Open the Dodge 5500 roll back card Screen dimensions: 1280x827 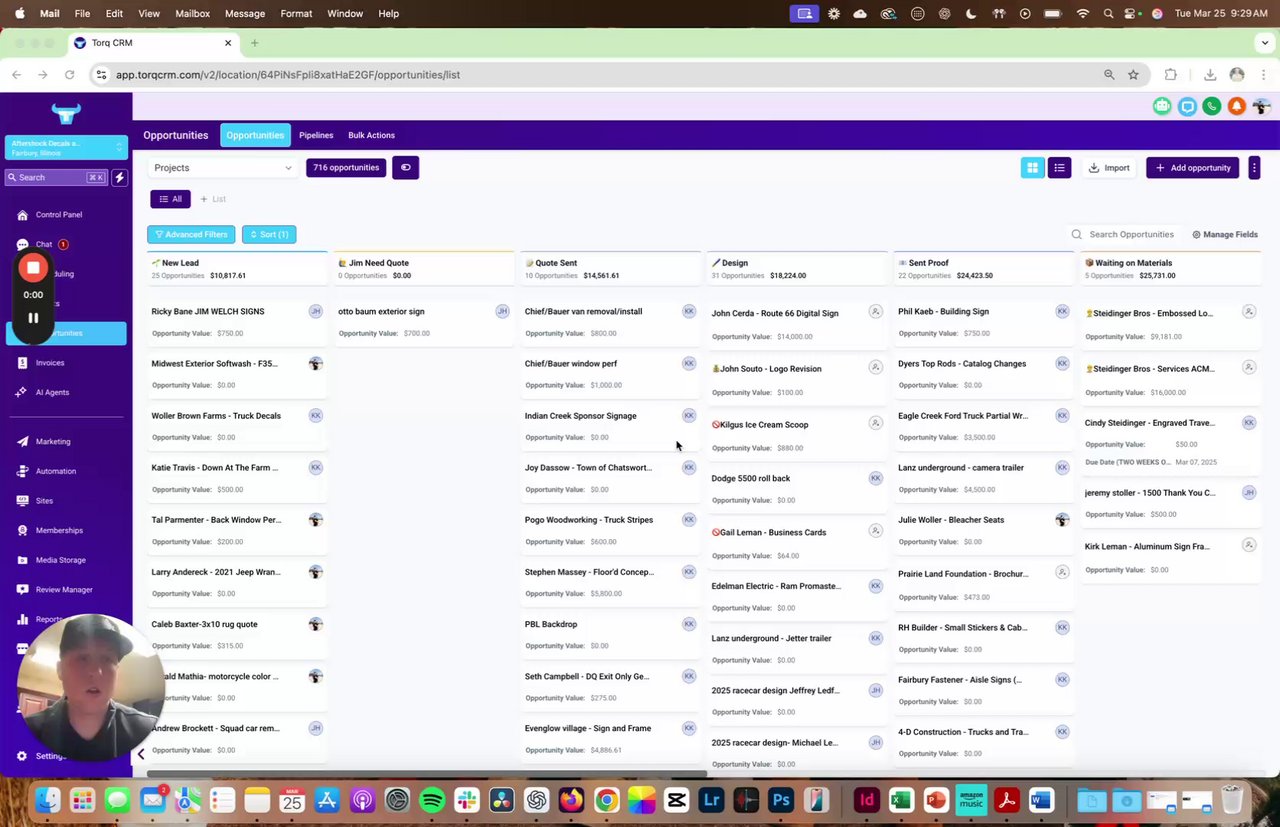(796, 488)
